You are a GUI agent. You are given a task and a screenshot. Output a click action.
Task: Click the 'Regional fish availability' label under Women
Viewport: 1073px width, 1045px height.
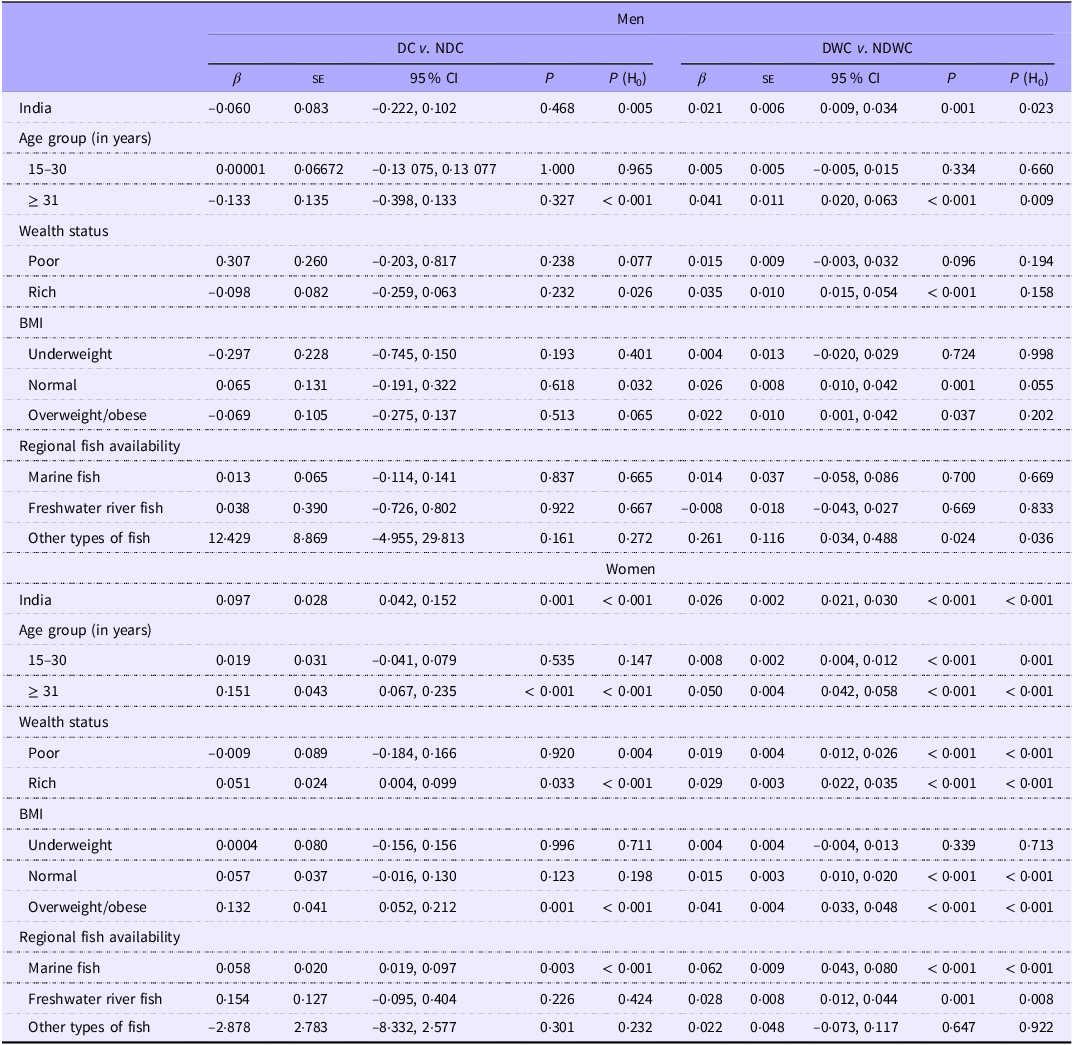point(99,937)
